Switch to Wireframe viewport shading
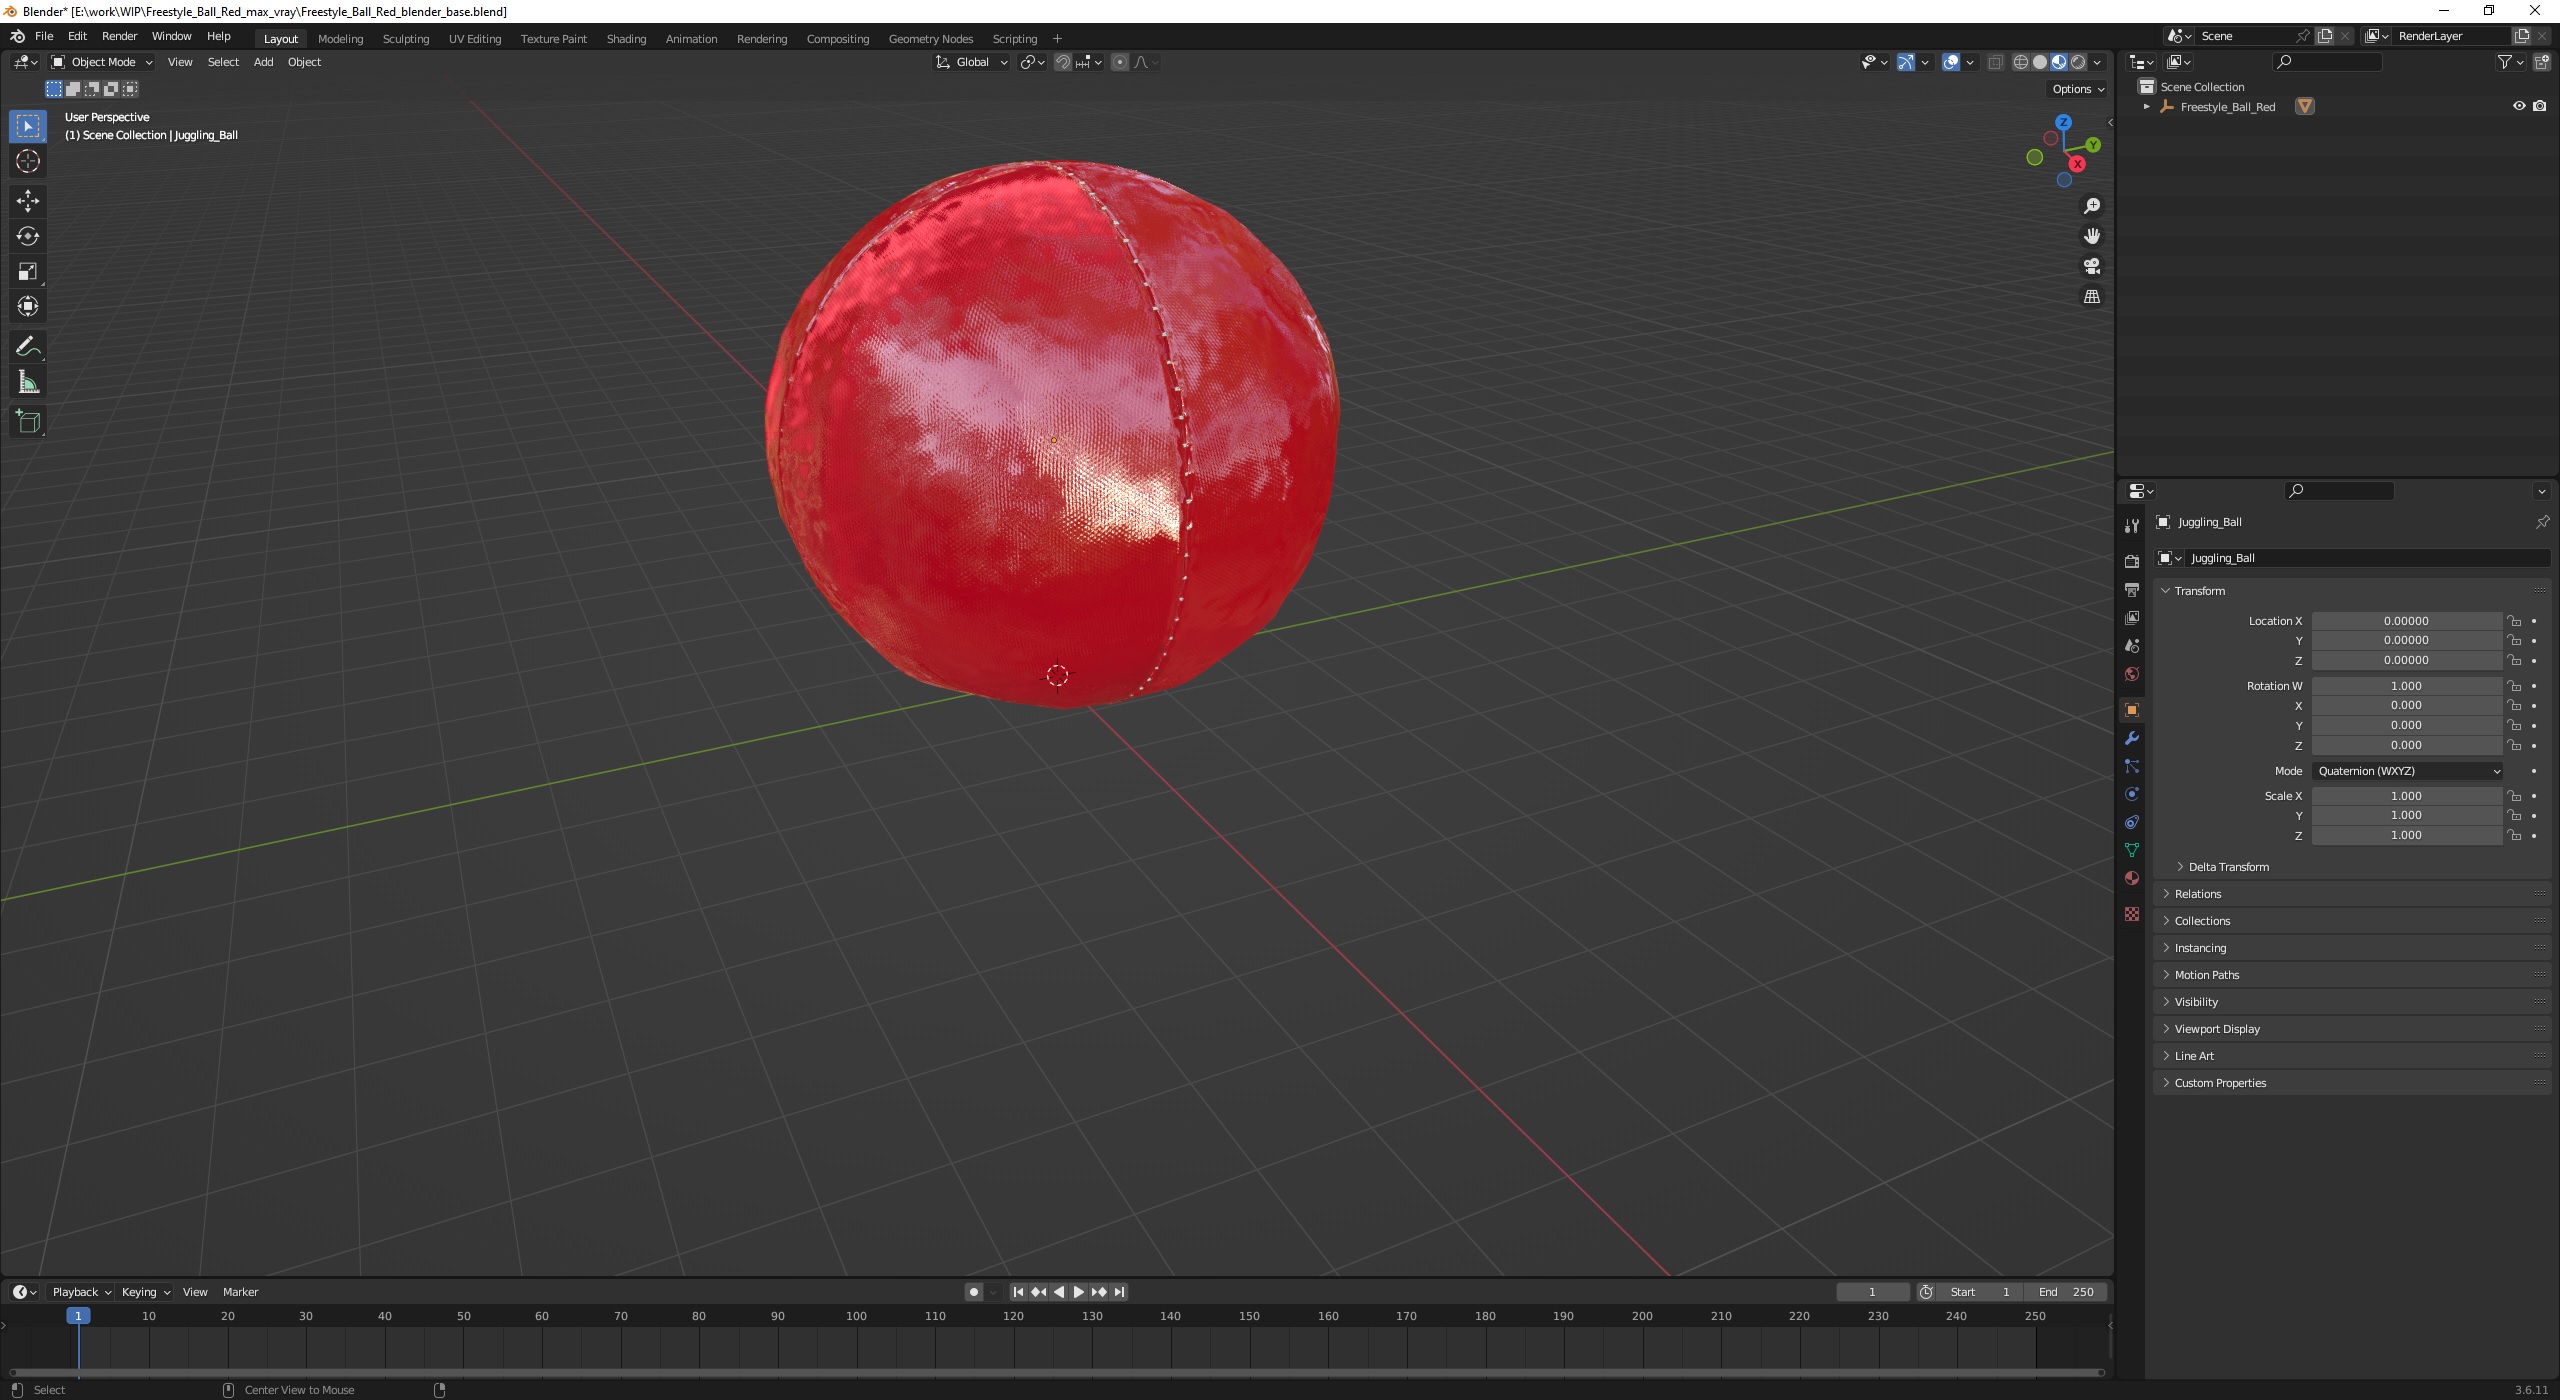The image size is (2560, 1400). 2021,62
